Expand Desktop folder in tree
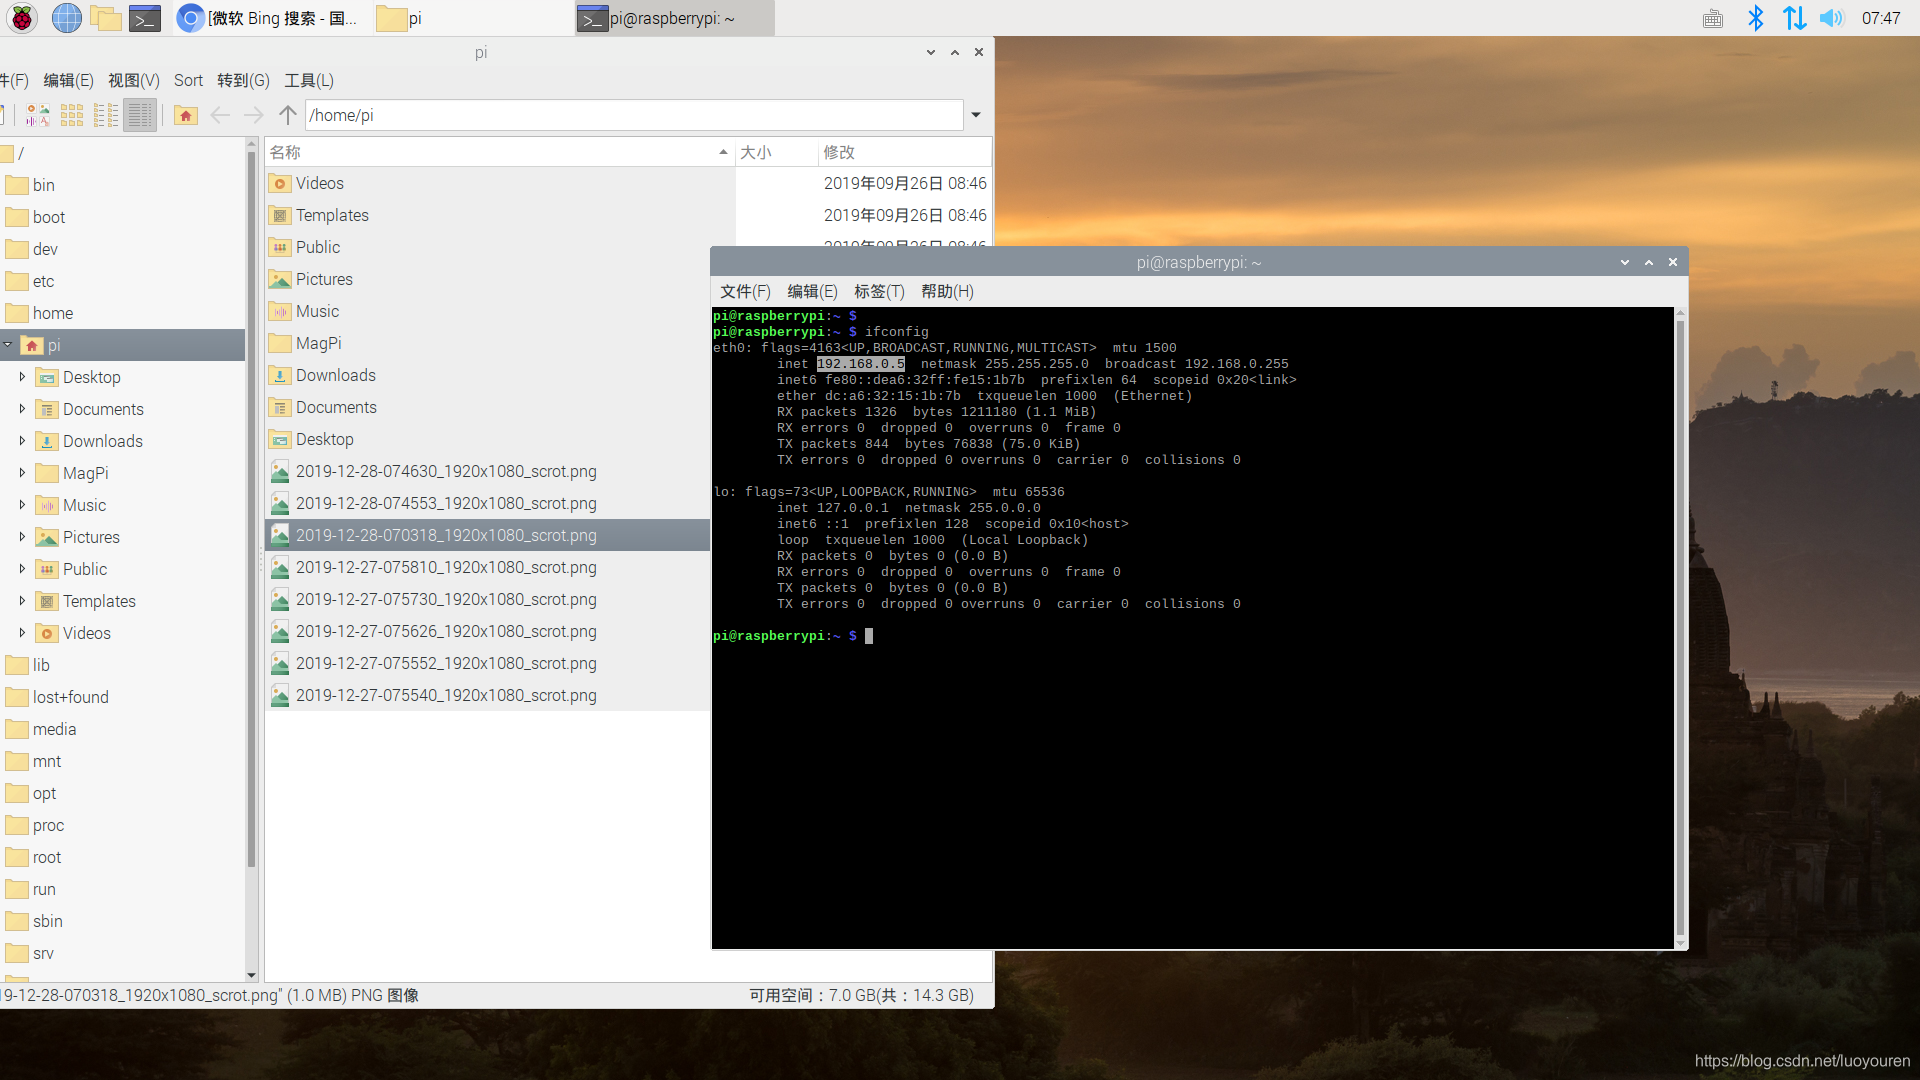The height and width of the screenshot is (1080, 1920). point(22,377)
